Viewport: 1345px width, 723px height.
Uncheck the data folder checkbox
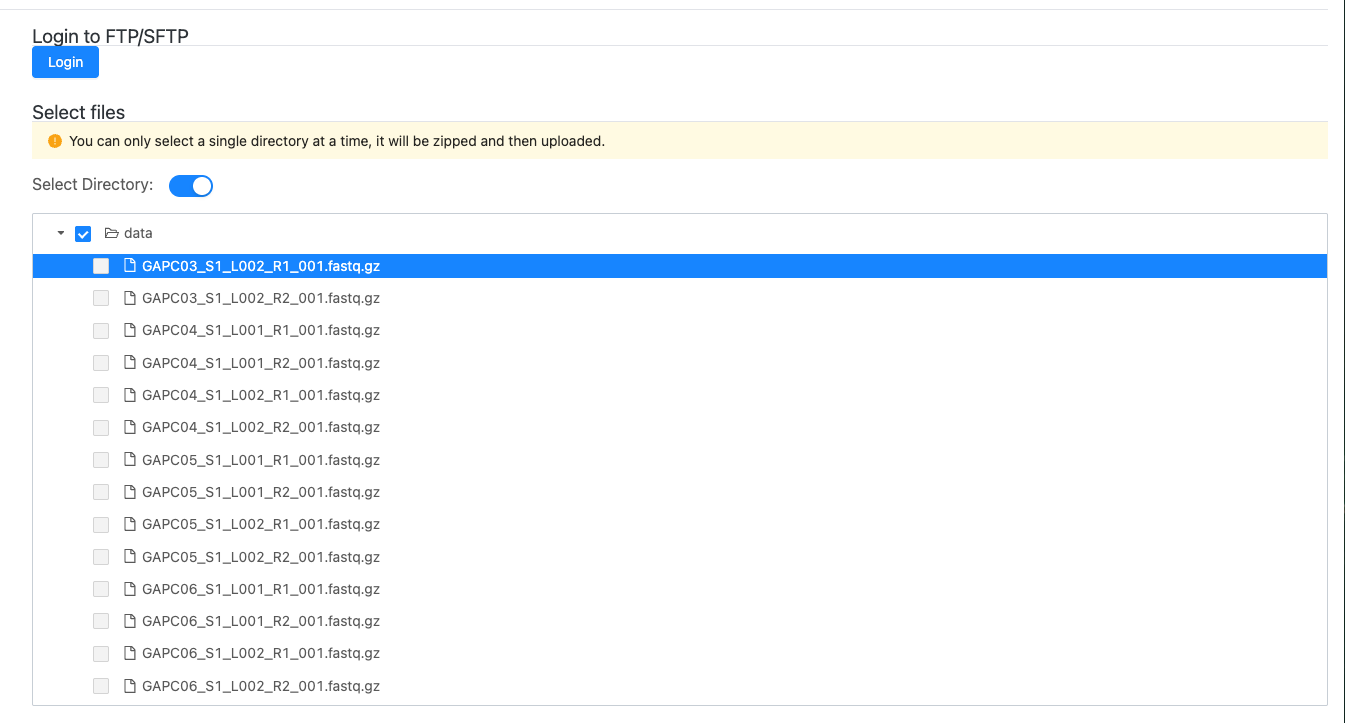83,233
